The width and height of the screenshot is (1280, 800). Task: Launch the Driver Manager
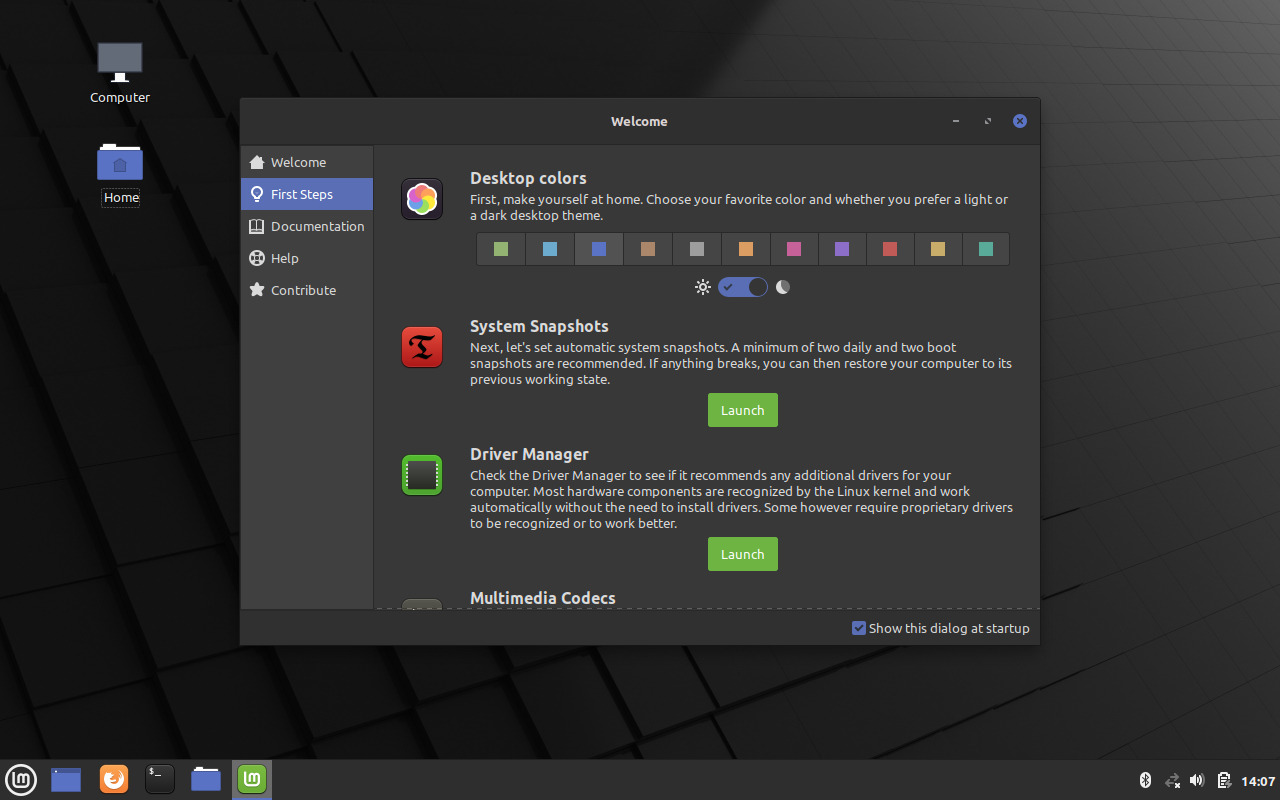[x=742, y=554]
